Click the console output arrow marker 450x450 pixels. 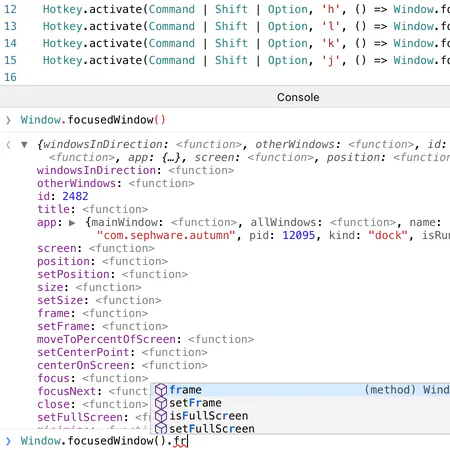click(8, 145)
